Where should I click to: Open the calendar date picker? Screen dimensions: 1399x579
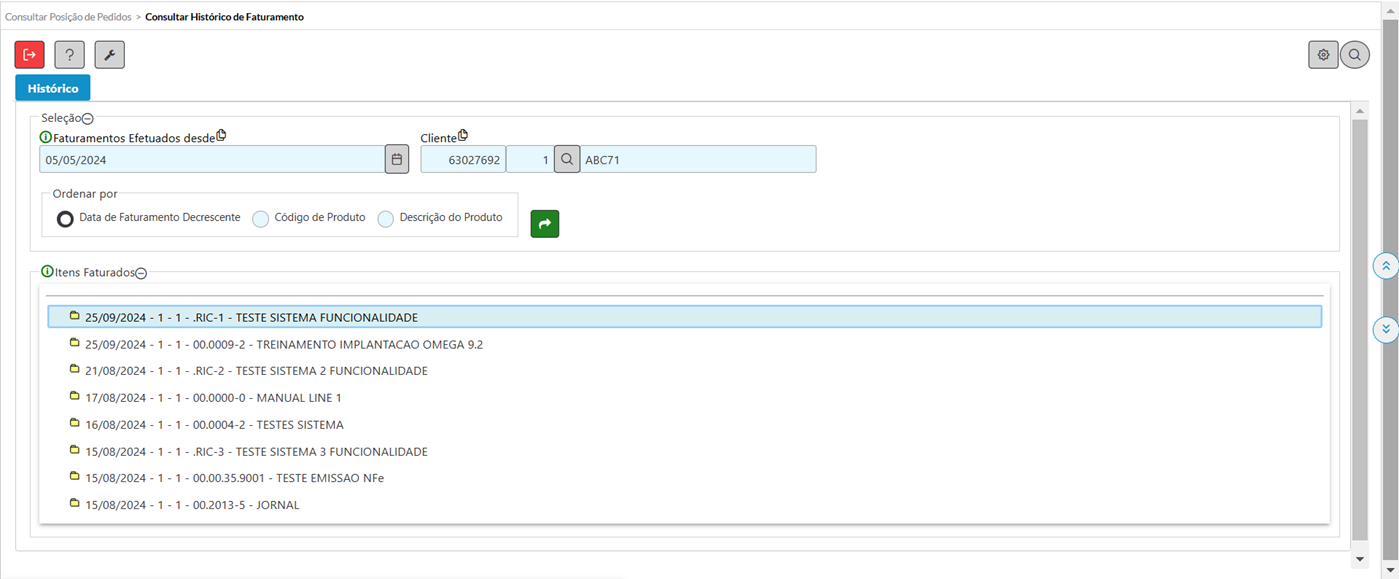397,159
